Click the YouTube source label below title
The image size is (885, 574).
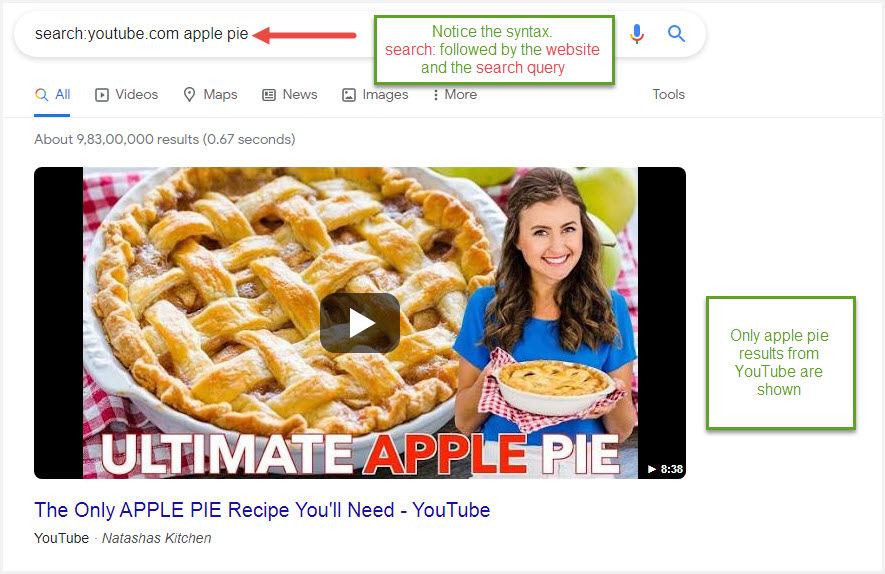(61, 538)
